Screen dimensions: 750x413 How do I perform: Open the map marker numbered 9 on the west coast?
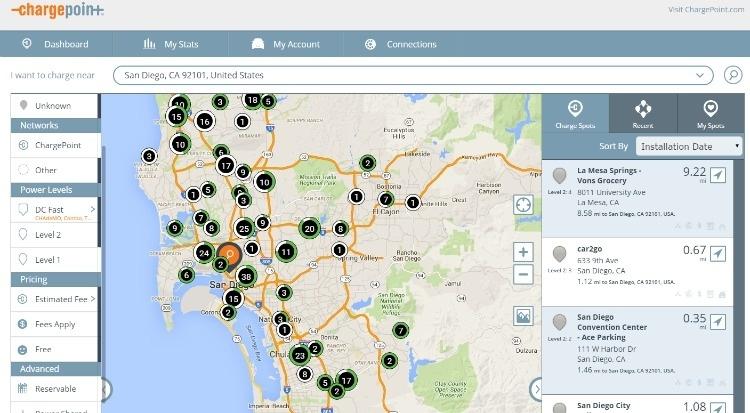(175, 228)
